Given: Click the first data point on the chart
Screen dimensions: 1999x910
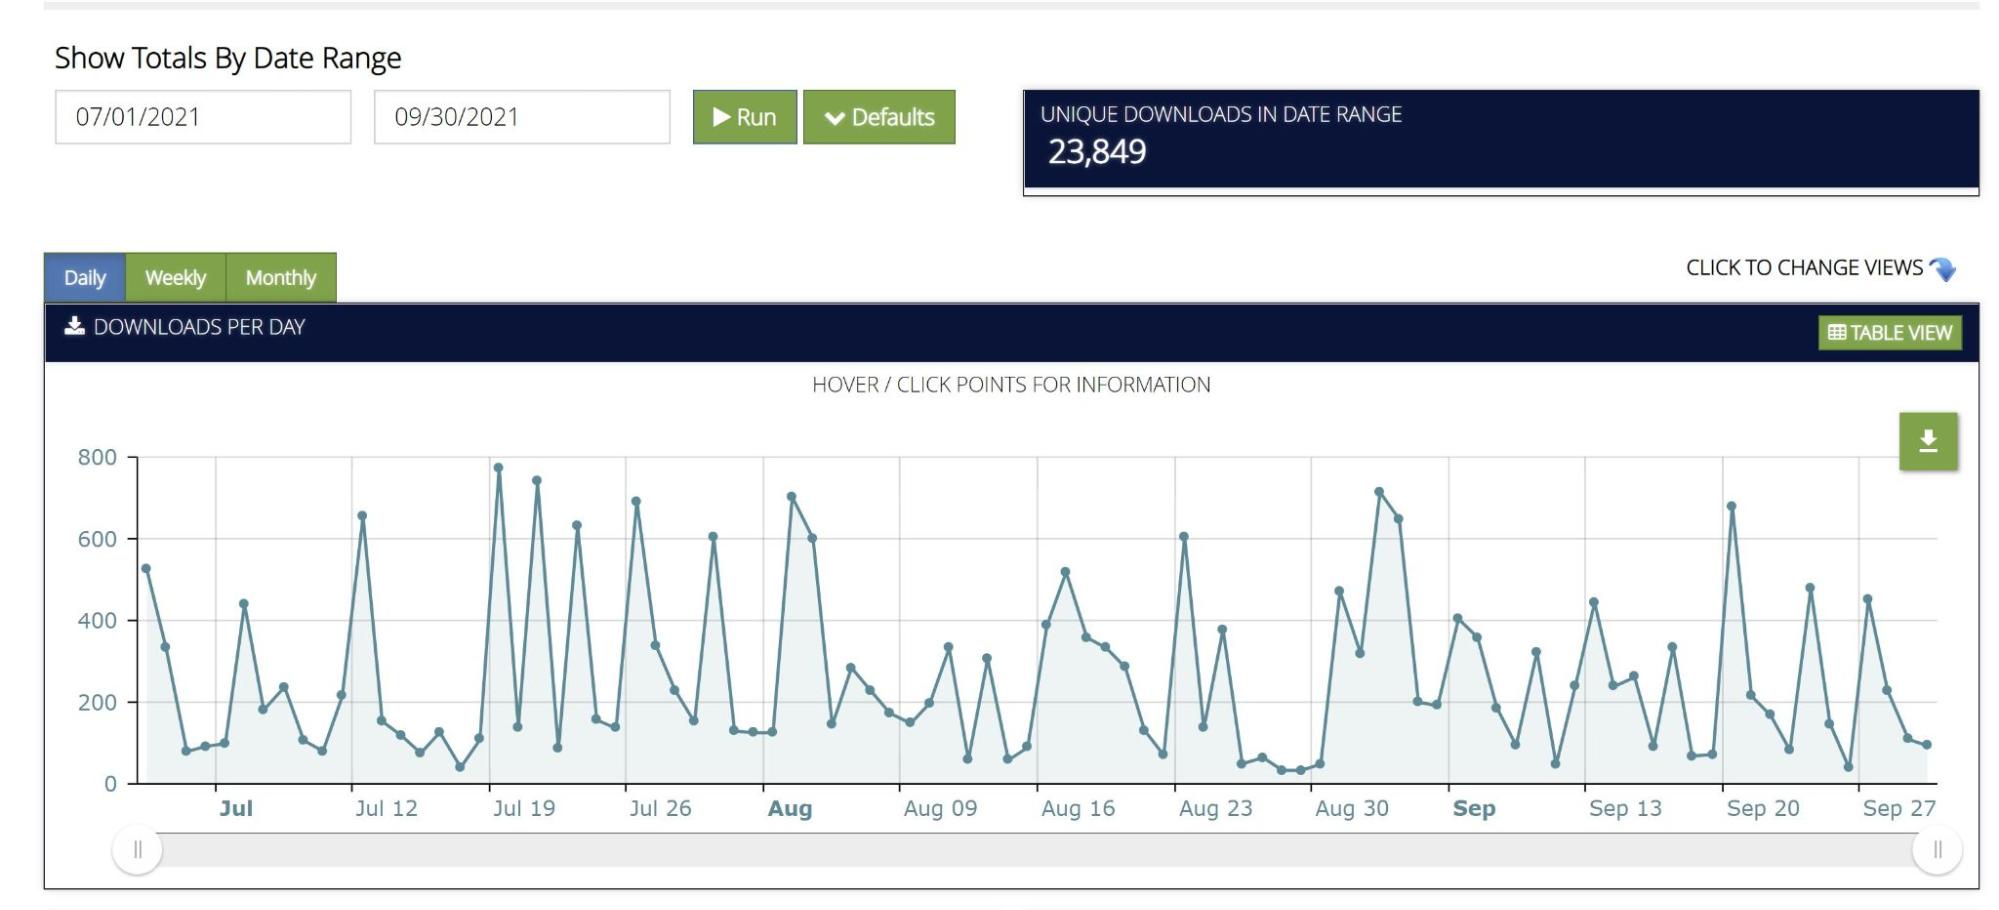Looking at the screenshot, I should tap(146, 568).
